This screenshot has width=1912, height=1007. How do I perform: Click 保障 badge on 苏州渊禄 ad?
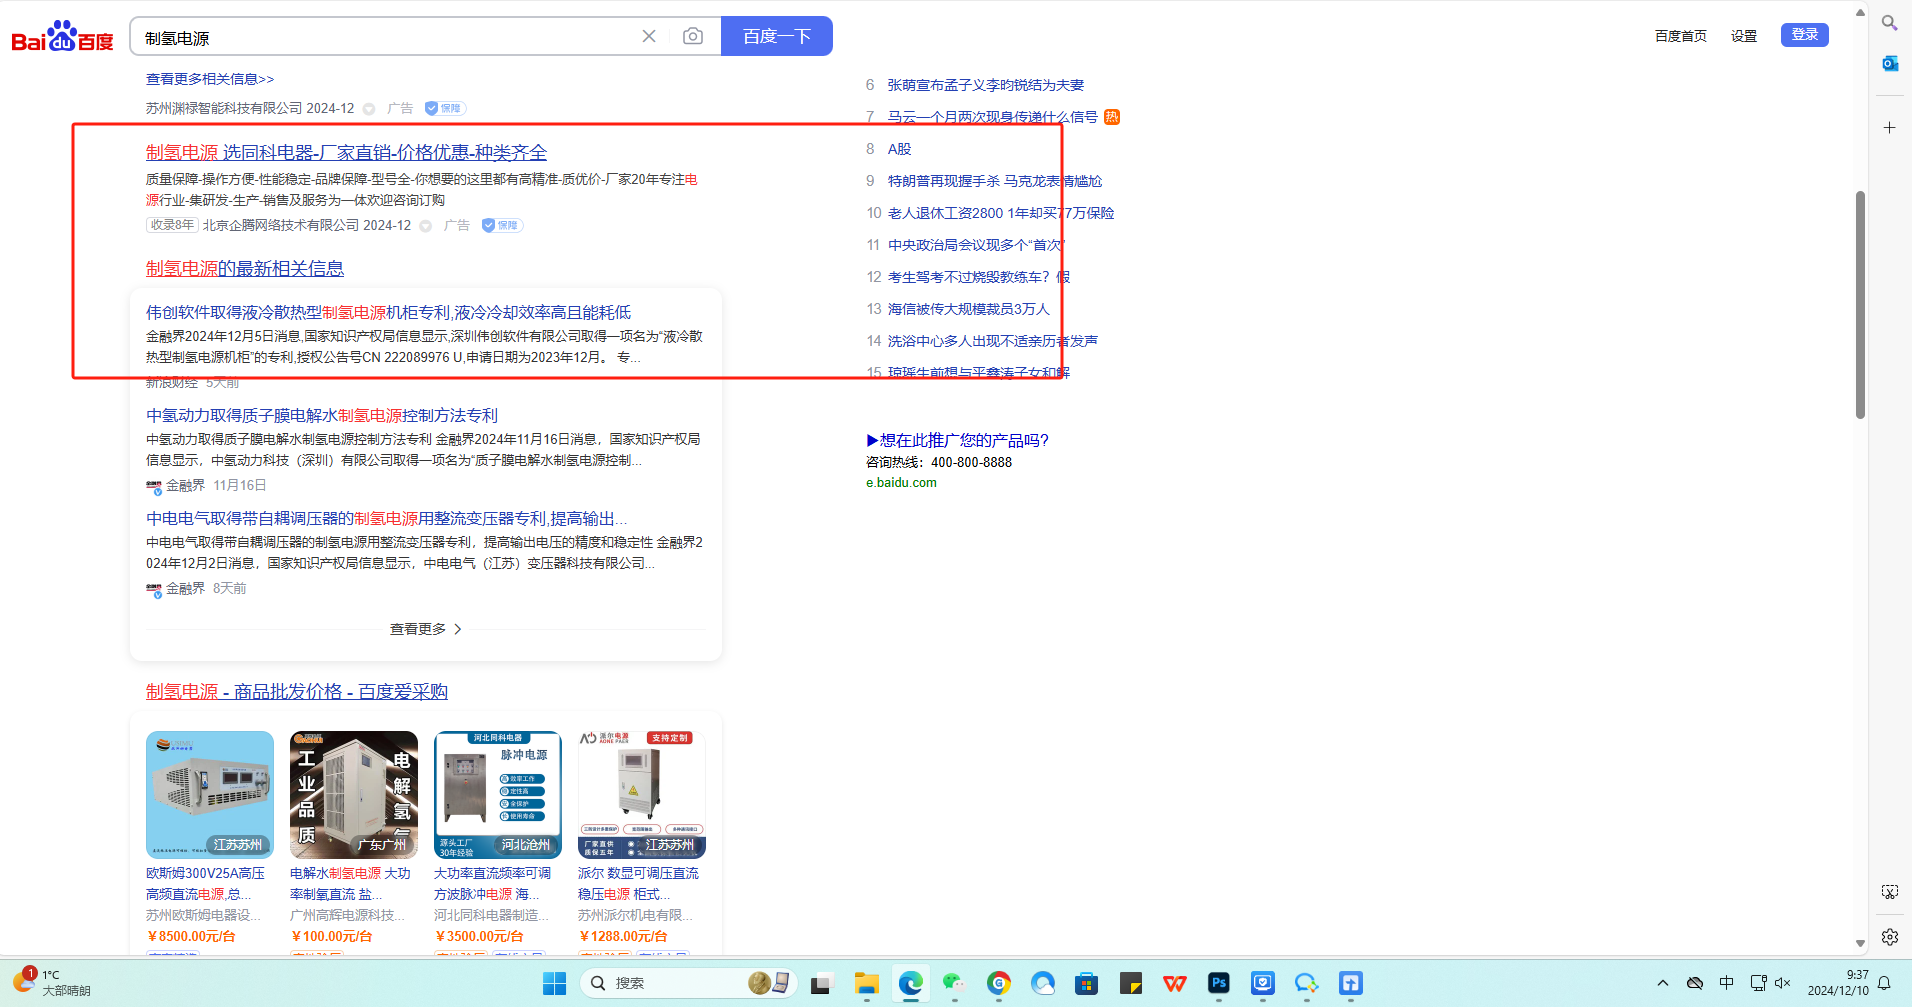tap(445, 108)
